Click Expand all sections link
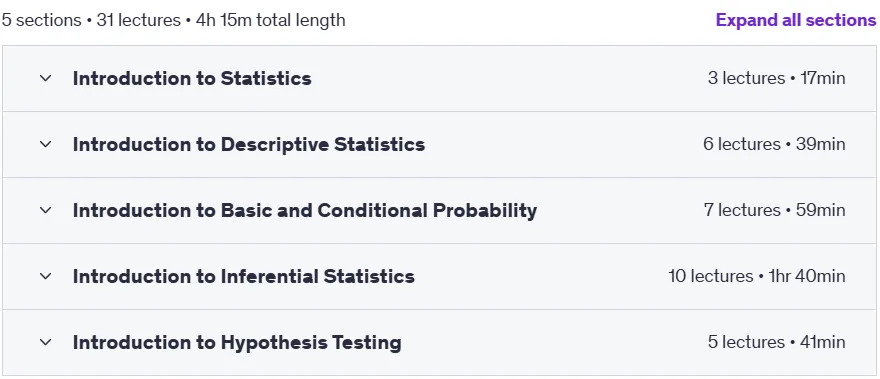 [796, 20]
